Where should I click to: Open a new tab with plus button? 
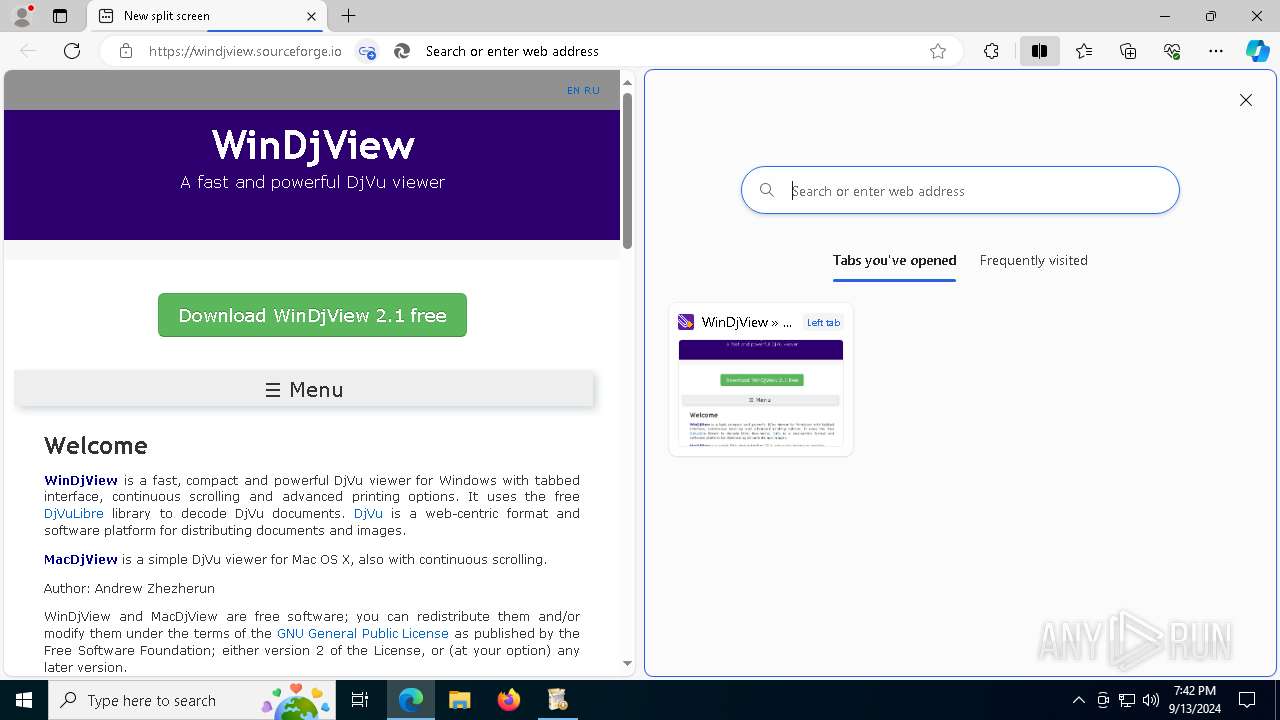pyautogui.click(x=348, y=16)
